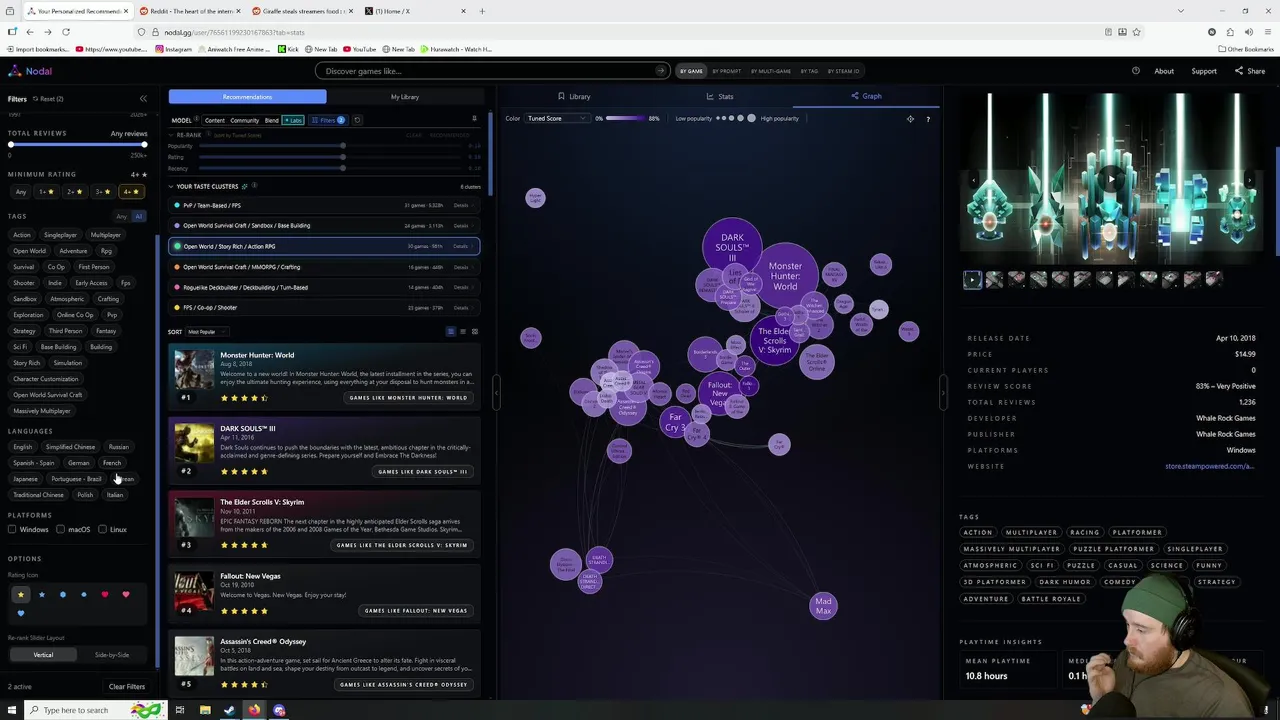Switch to the Stats tab
The width and height of the screenshot is (1280, 720).
pos(720,97)
